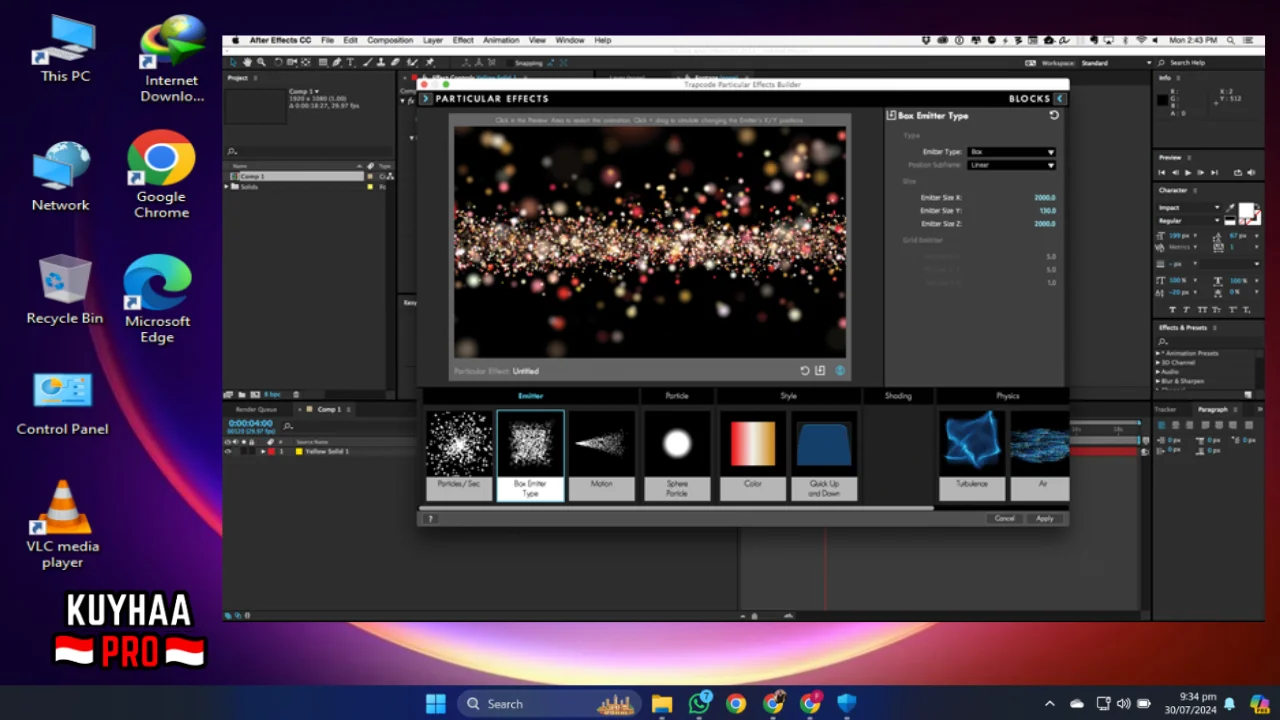Viewport: 1280px width, 720px height.
Task: Select the Puppet Pin tool in After Effects toolbar
Action: click(x=429, y=62)
